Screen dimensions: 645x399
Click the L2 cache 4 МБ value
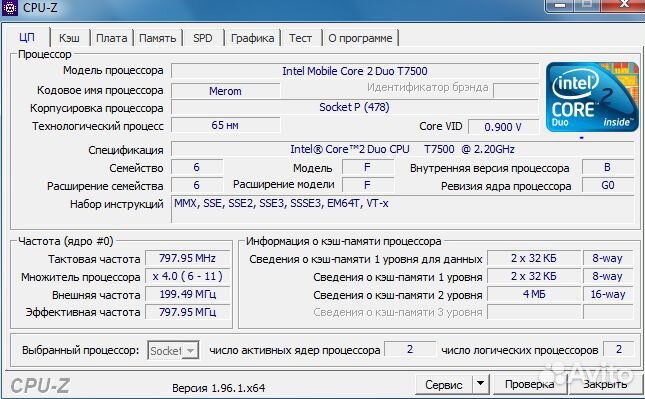(x=534, y=295)
